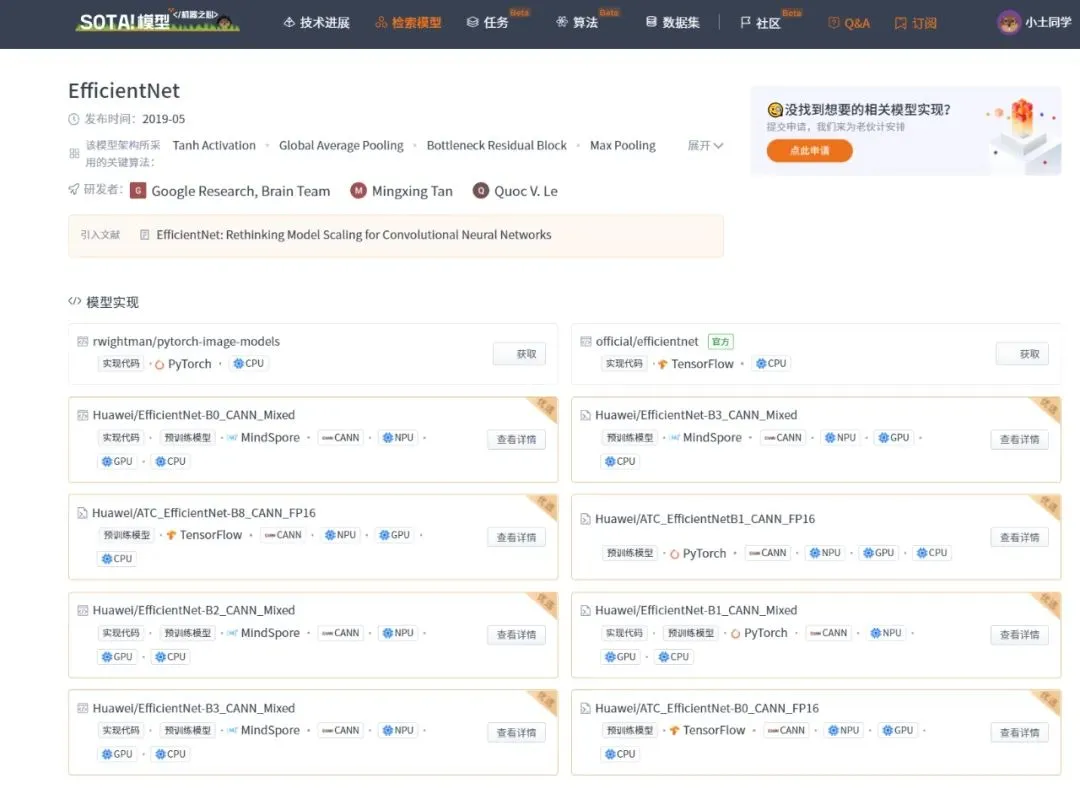Open the EfficientNet paper reference link

(x=353, y=235)
